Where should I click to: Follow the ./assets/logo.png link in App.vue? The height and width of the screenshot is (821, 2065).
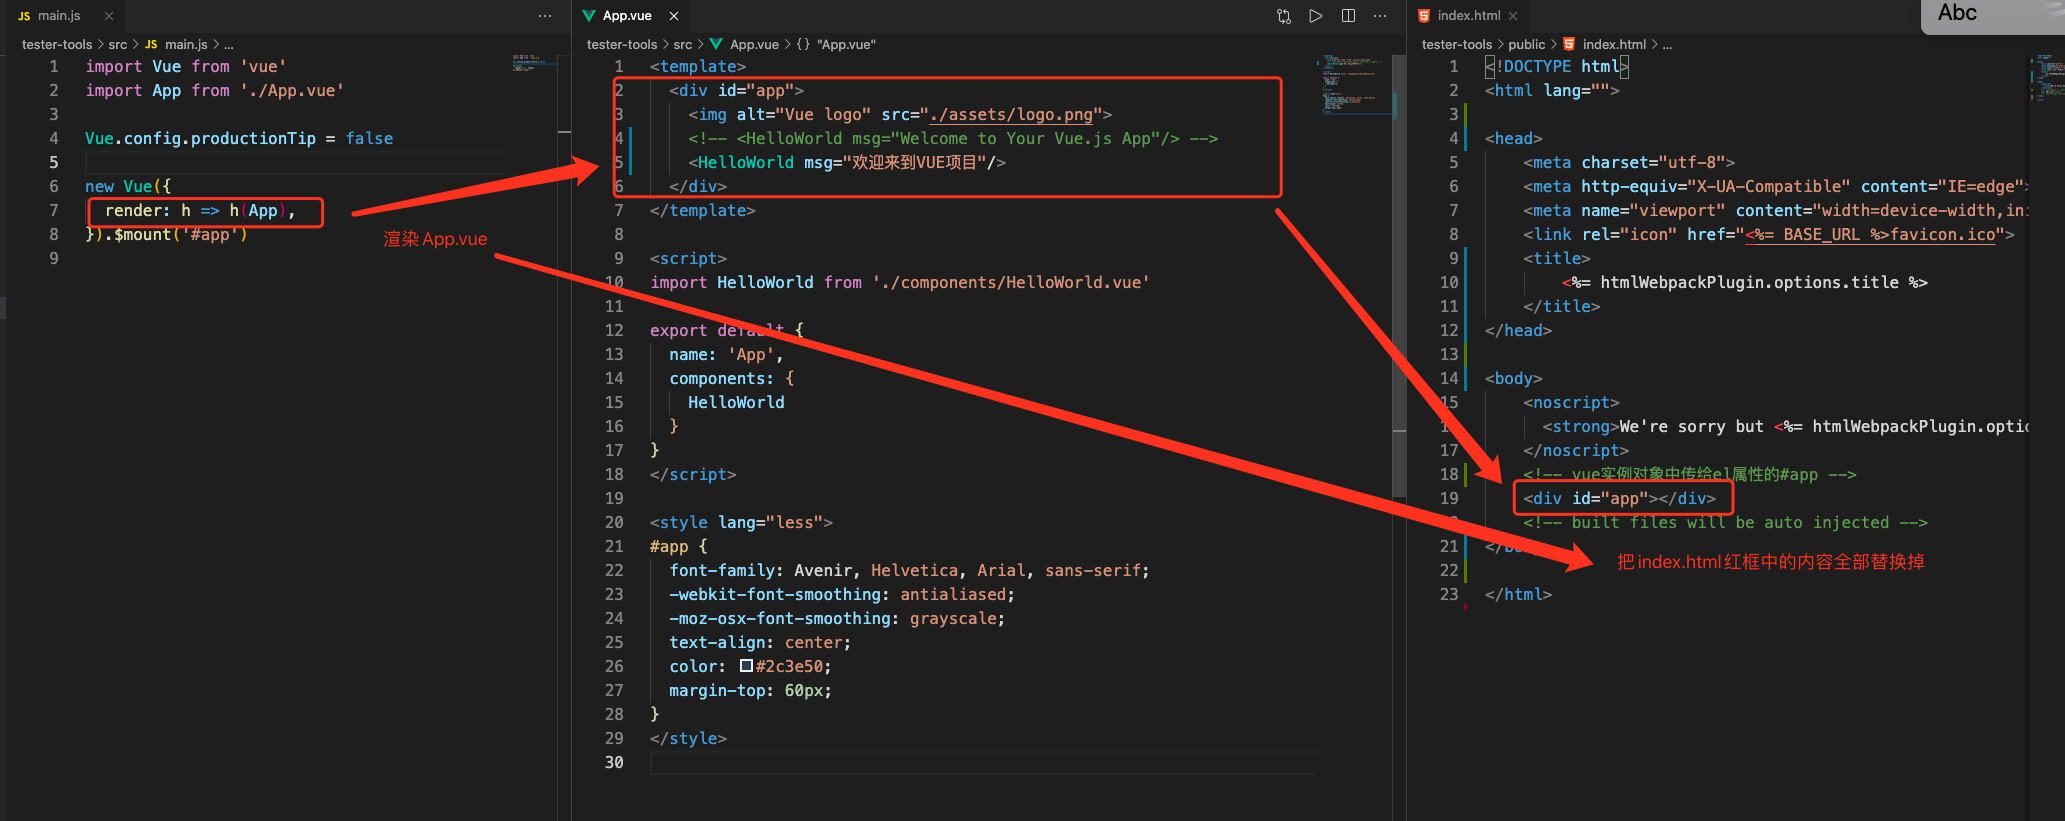[x=1011, y=114]
